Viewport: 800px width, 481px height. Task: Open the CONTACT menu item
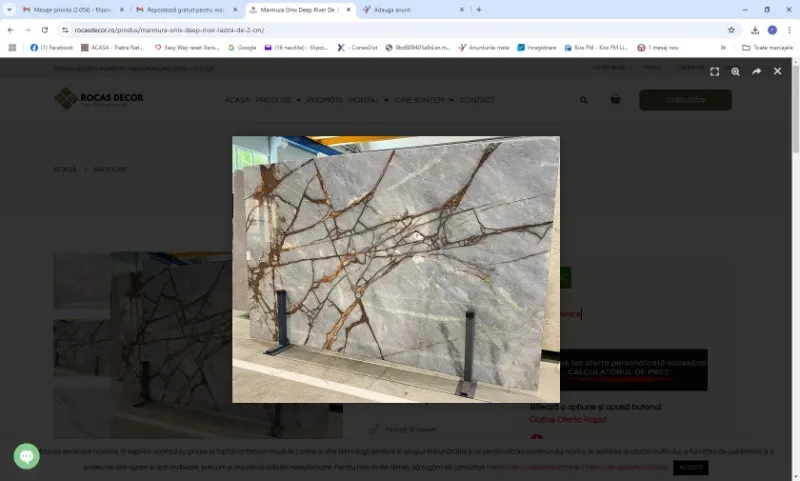pos(477,100)
